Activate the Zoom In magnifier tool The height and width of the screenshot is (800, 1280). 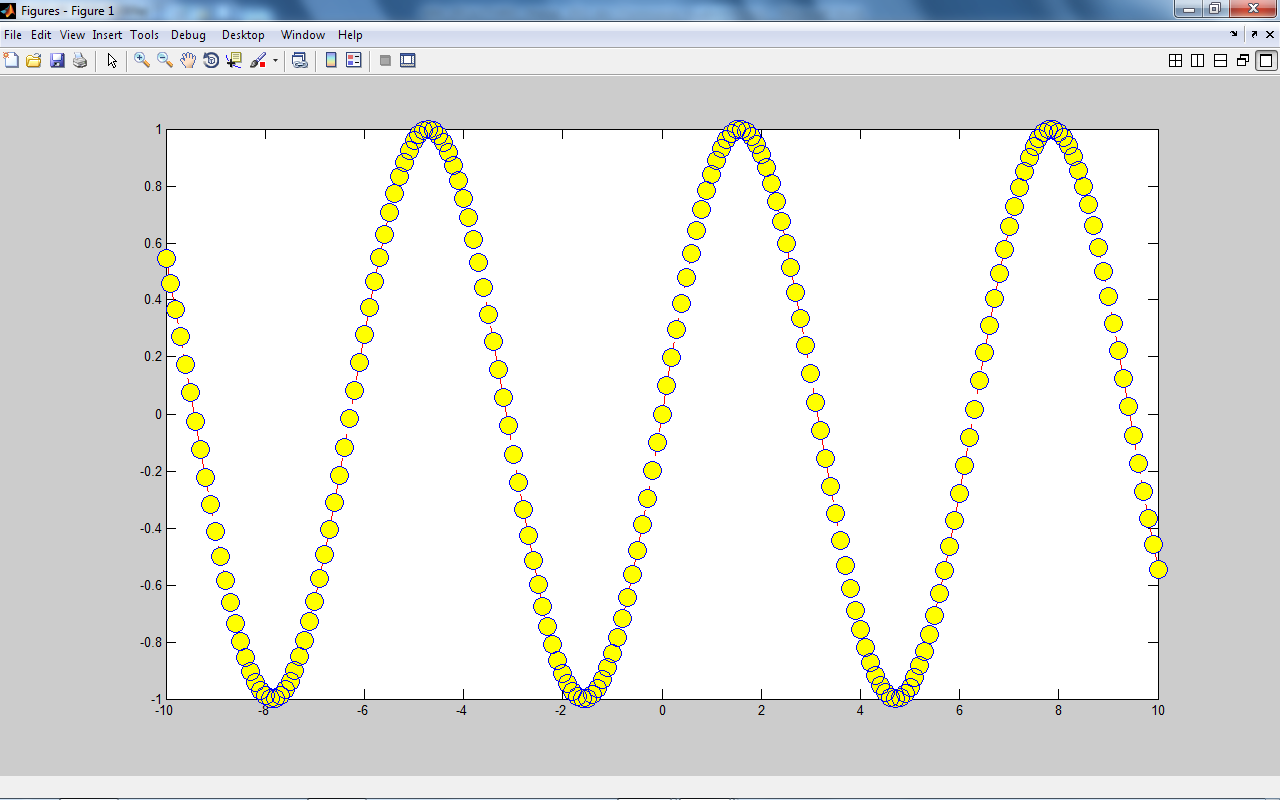pyautogui.click(x=142, y=61)
